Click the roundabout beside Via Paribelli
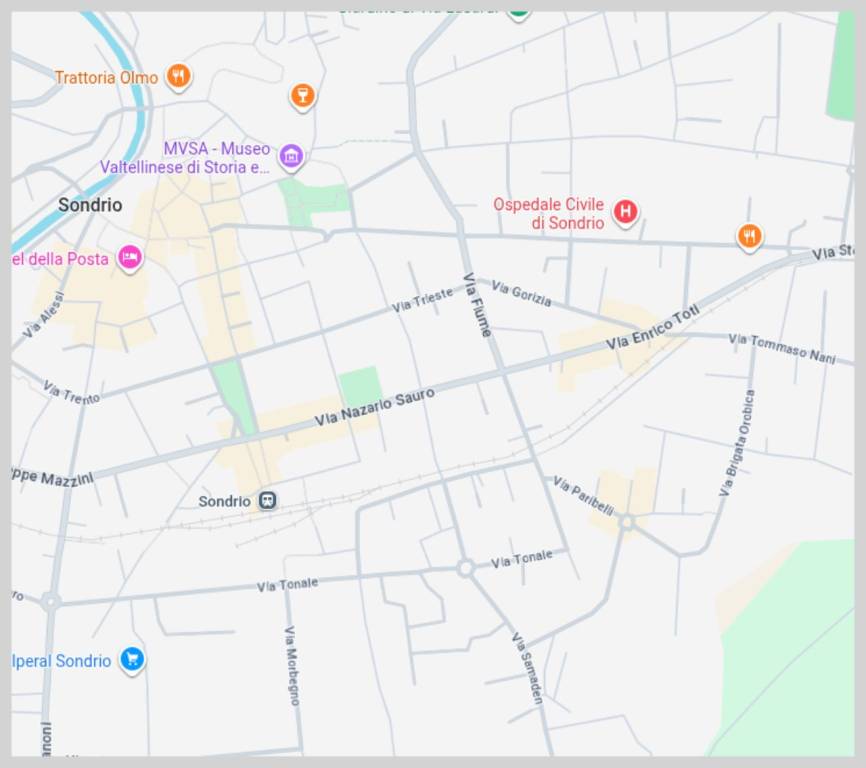 pyautogui.click(x=627, y=522)
